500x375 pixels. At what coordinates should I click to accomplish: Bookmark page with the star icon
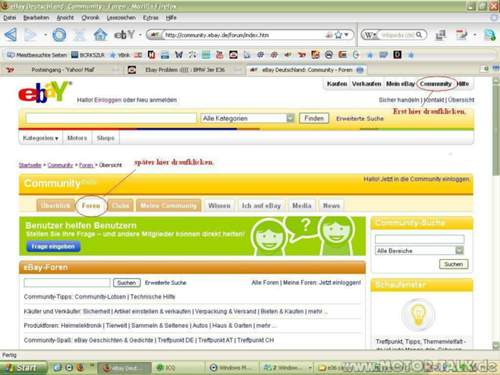[x=338, y=35]
